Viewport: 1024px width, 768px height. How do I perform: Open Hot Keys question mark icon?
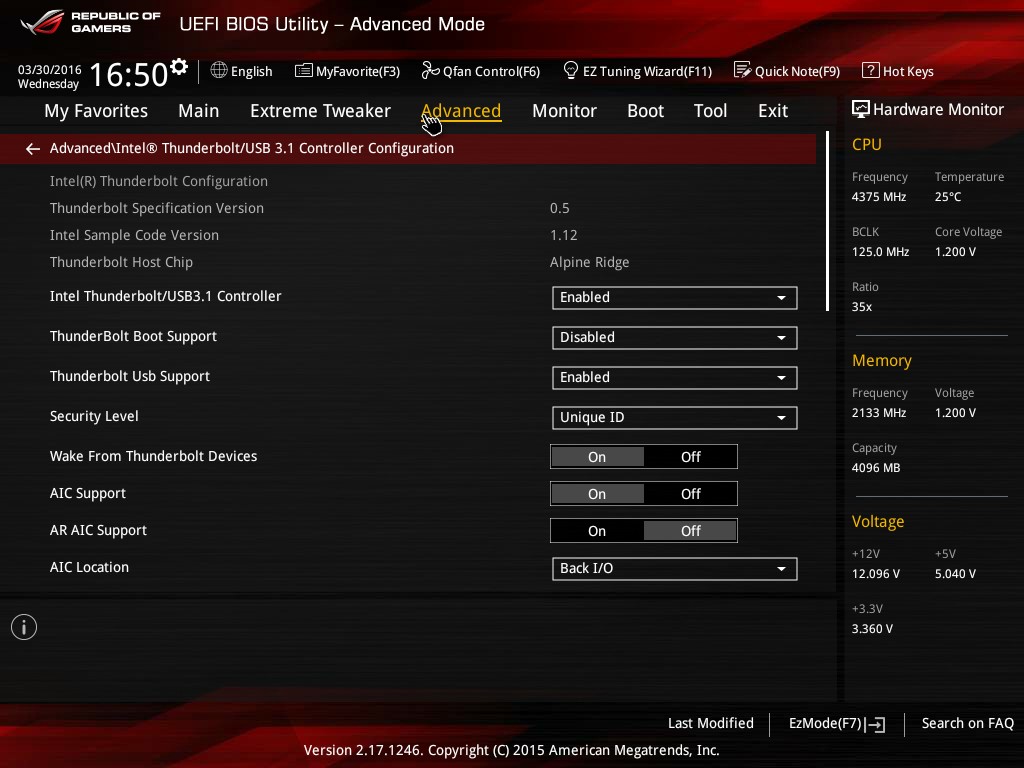871,70
